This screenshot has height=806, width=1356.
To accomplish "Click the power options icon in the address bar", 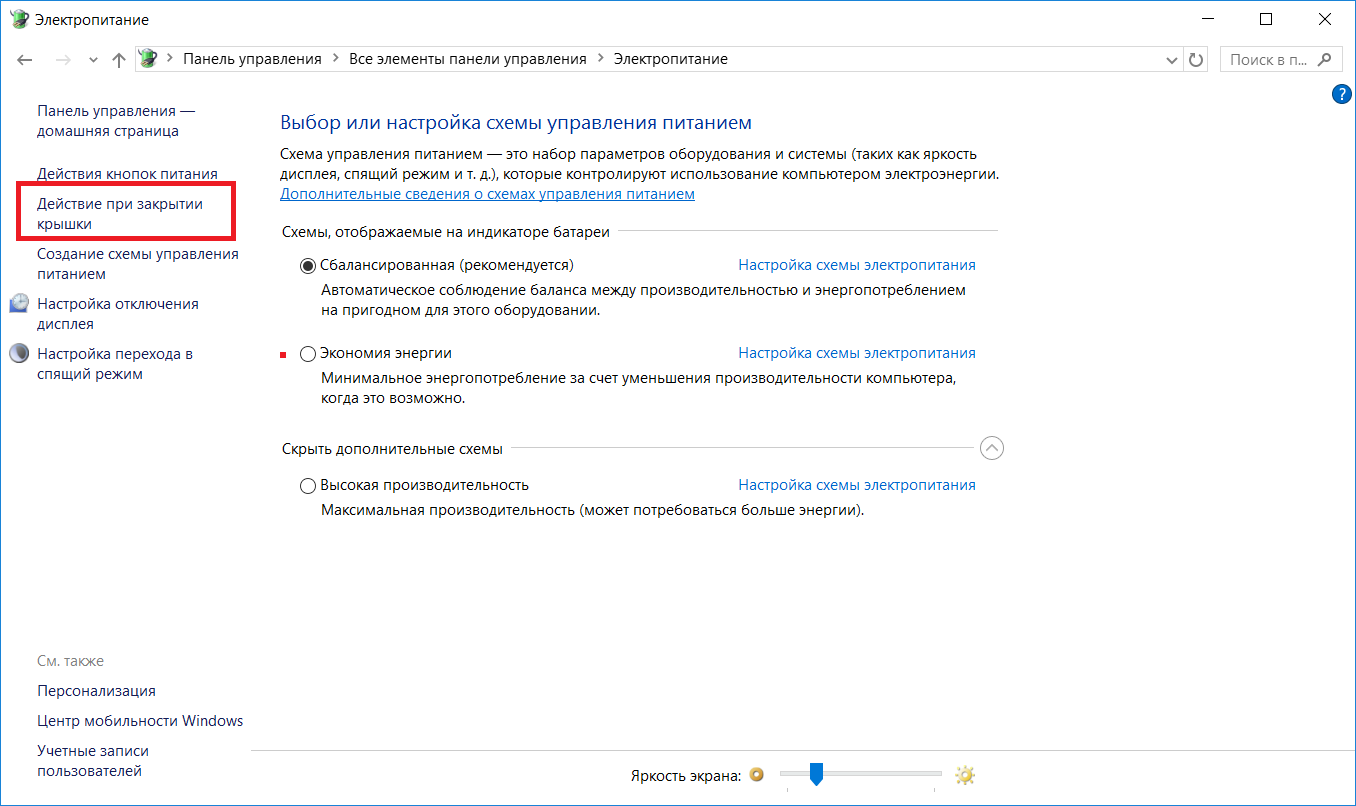I will (148, 59).
